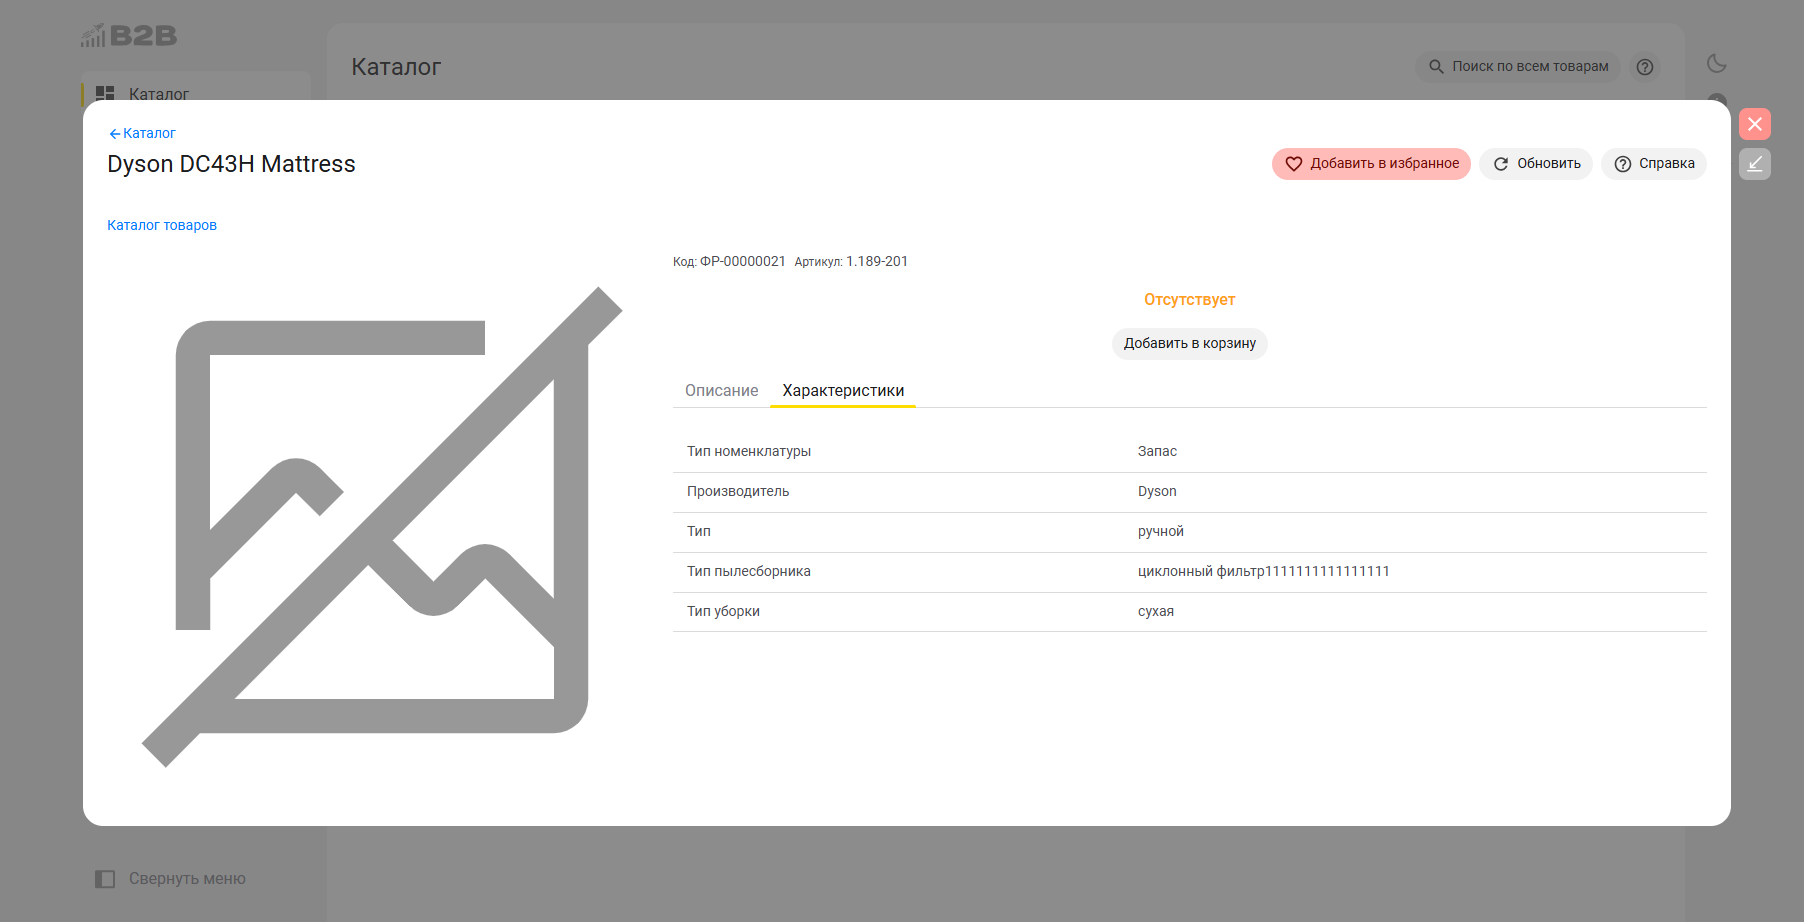The width and height of the screenshot is (1804, 922).
Task: Click the сухая value
Action: point(1156,612)
